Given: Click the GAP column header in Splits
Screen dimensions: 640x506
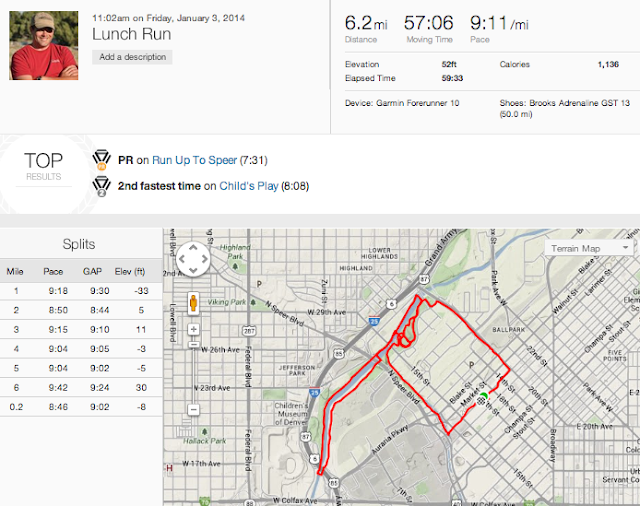Looking at the screenshot, I should [92, 271].
